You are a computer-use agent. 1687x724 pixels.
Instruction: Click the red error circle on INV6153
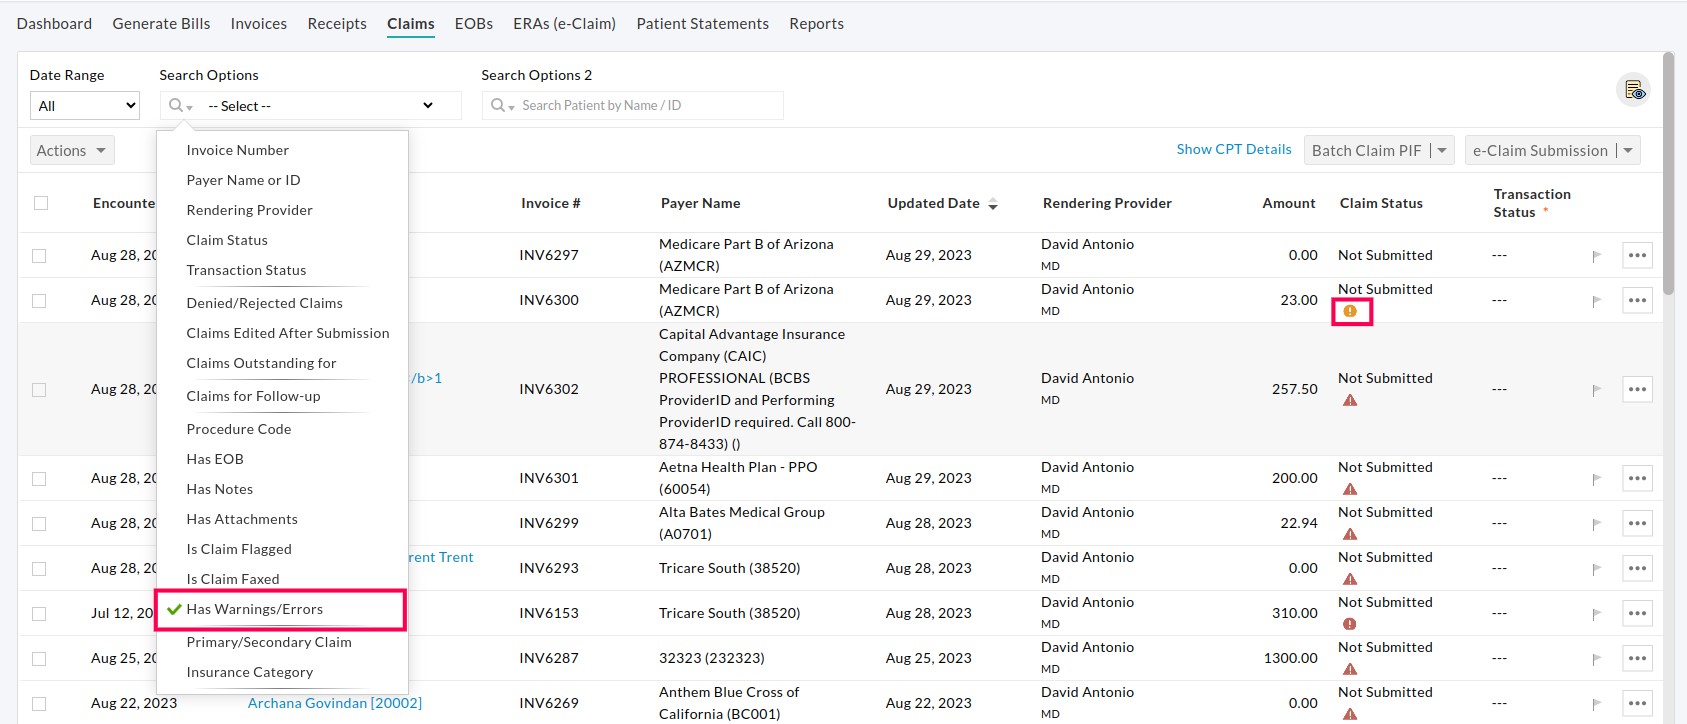click(x=1350, y=624)
